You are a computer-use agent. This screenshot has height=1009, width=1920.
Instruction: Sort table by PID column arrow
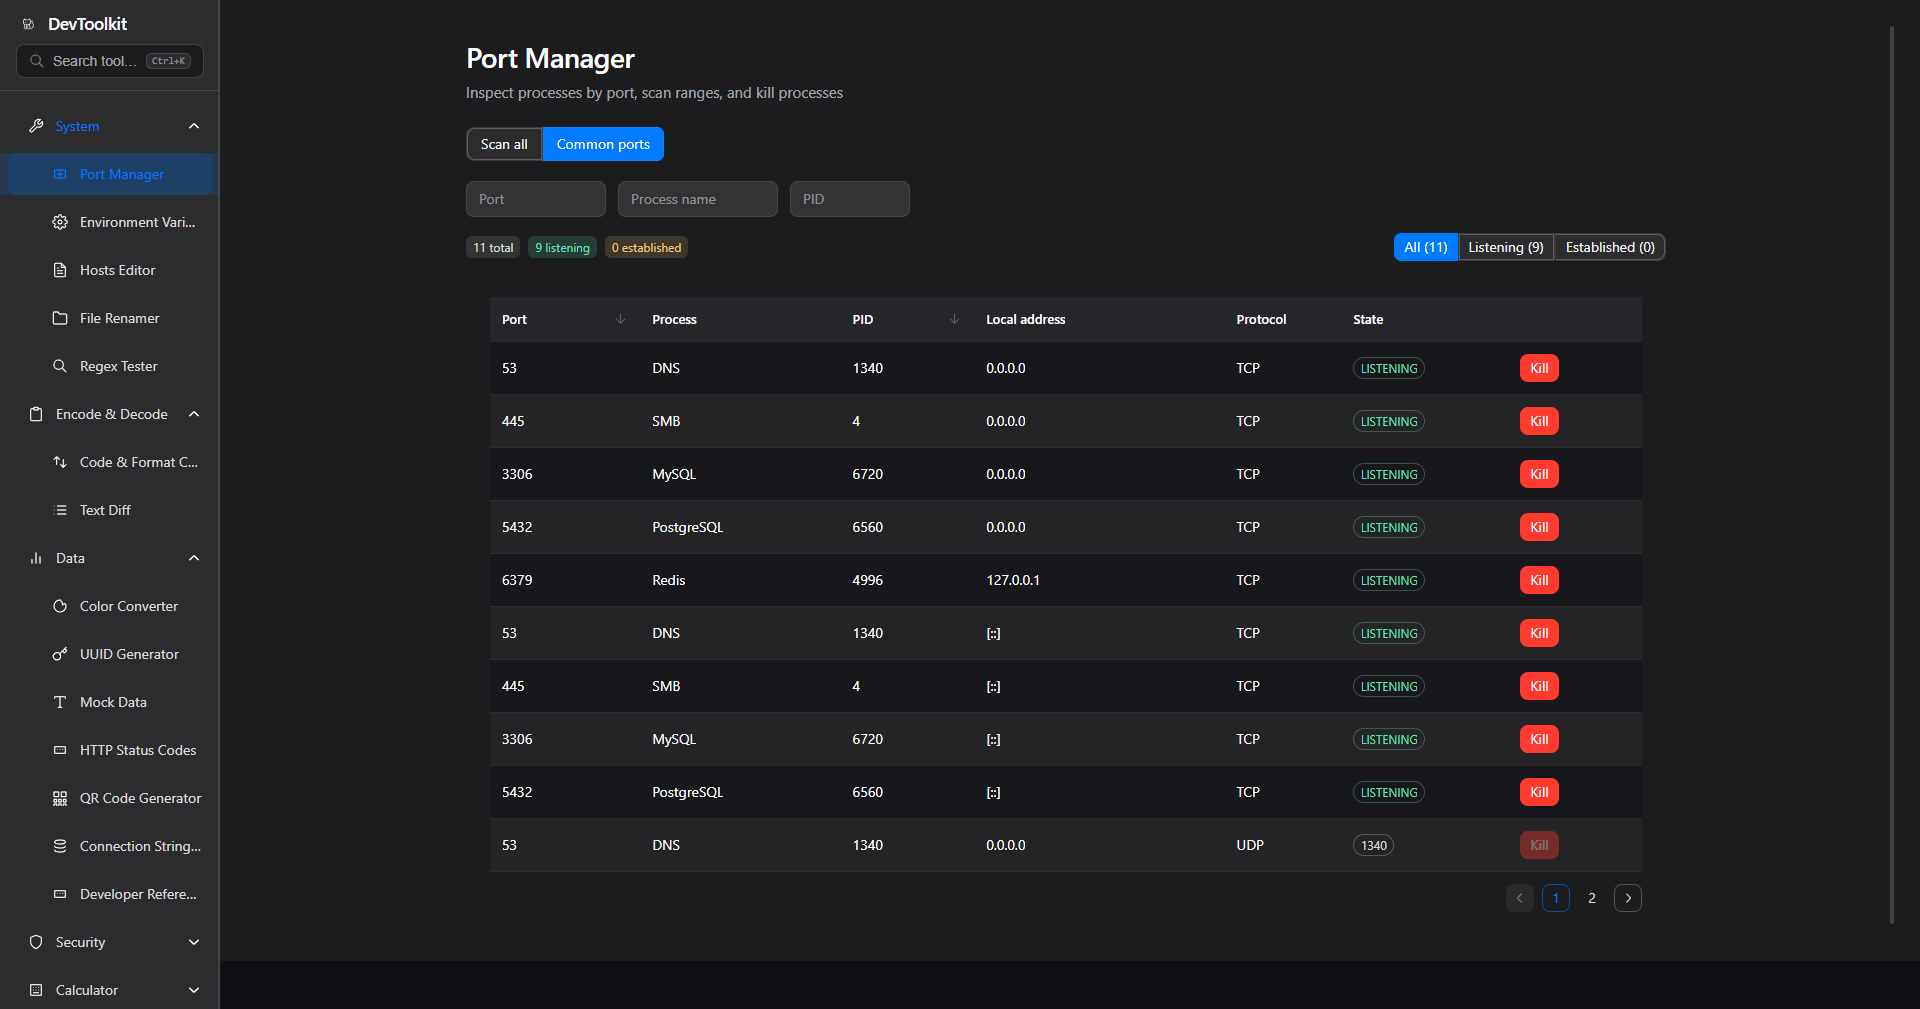tap(955, 319)
